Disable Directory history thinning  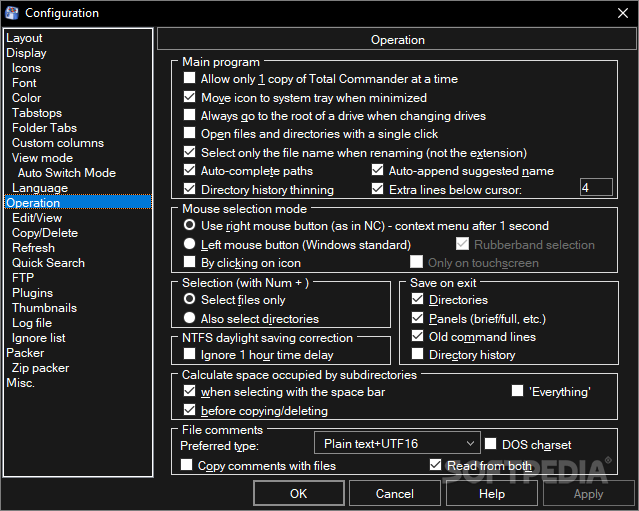click(189, 189)
